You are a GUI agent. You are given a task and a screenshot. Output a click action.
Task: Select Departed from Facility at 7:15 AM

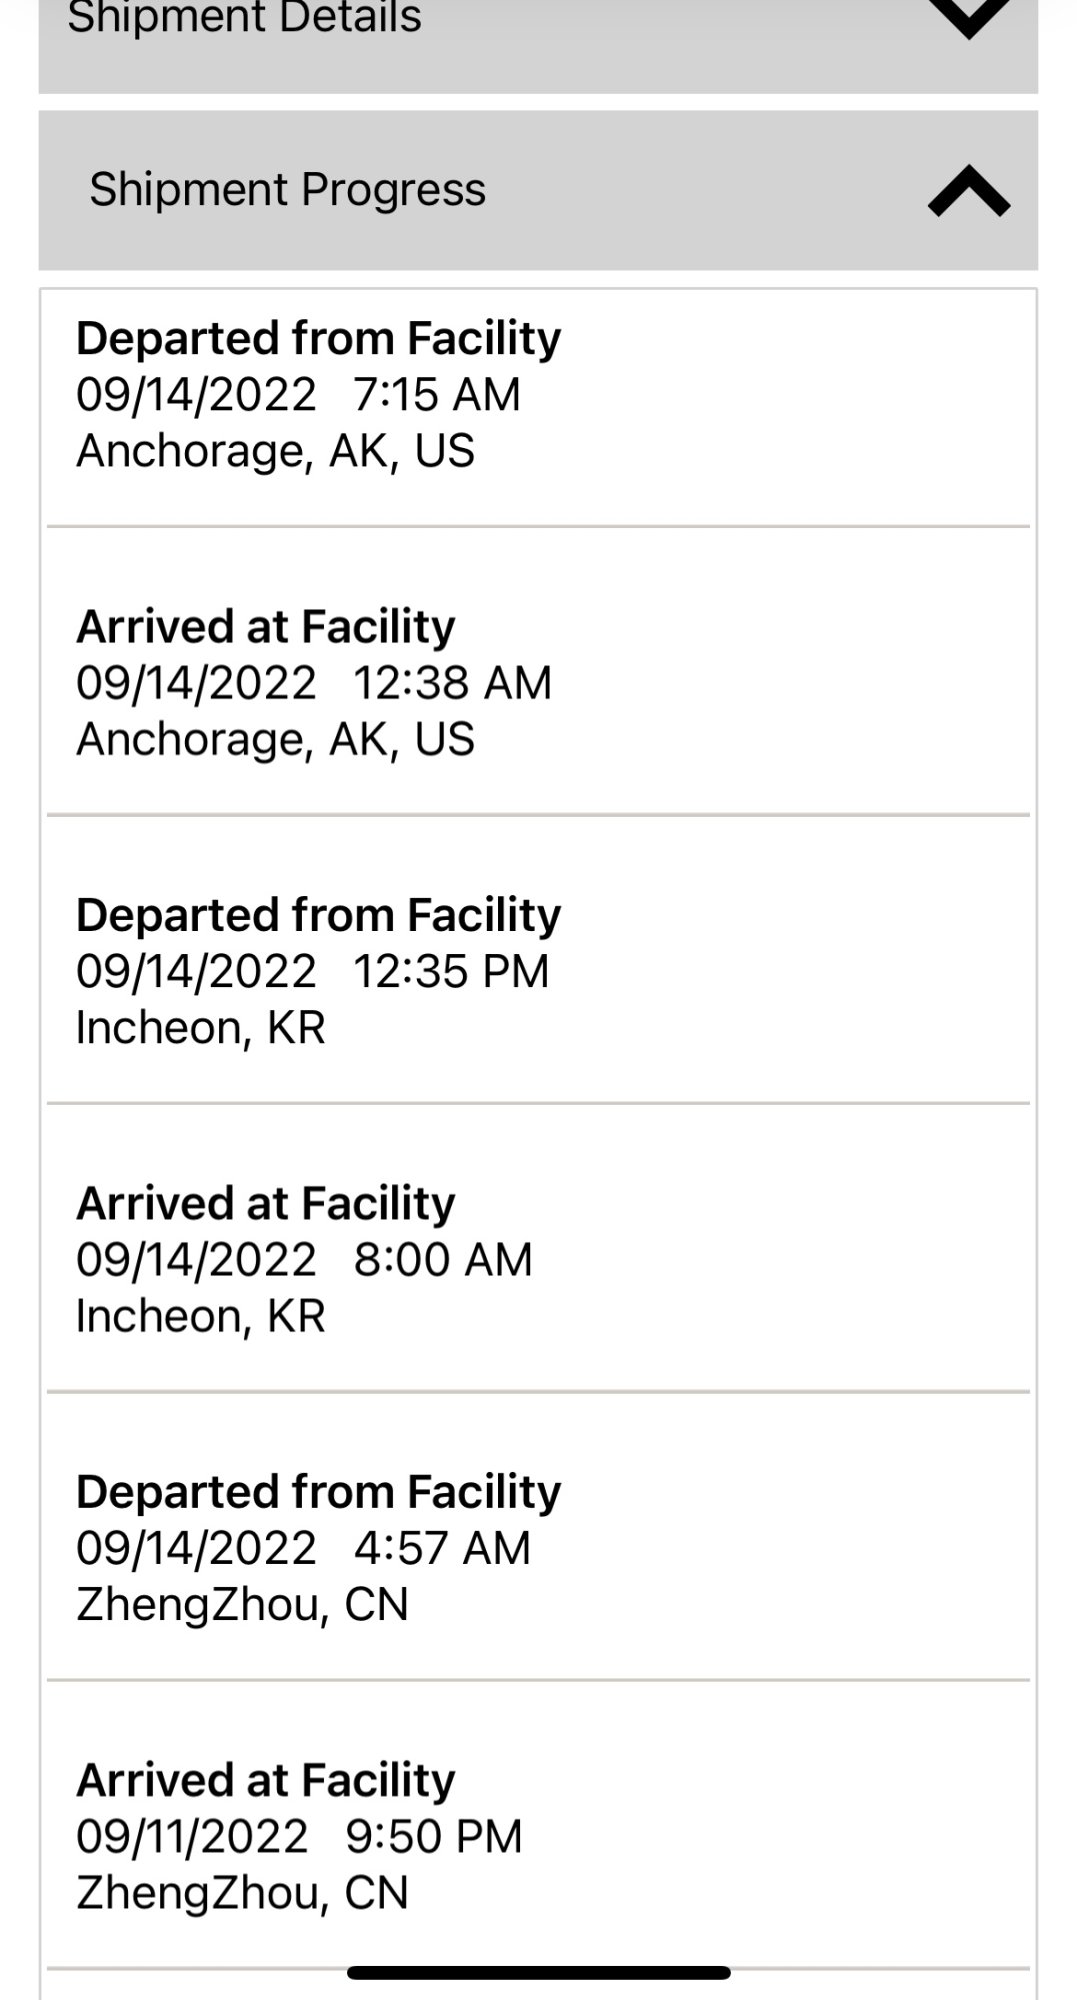[x=318, y=339]
